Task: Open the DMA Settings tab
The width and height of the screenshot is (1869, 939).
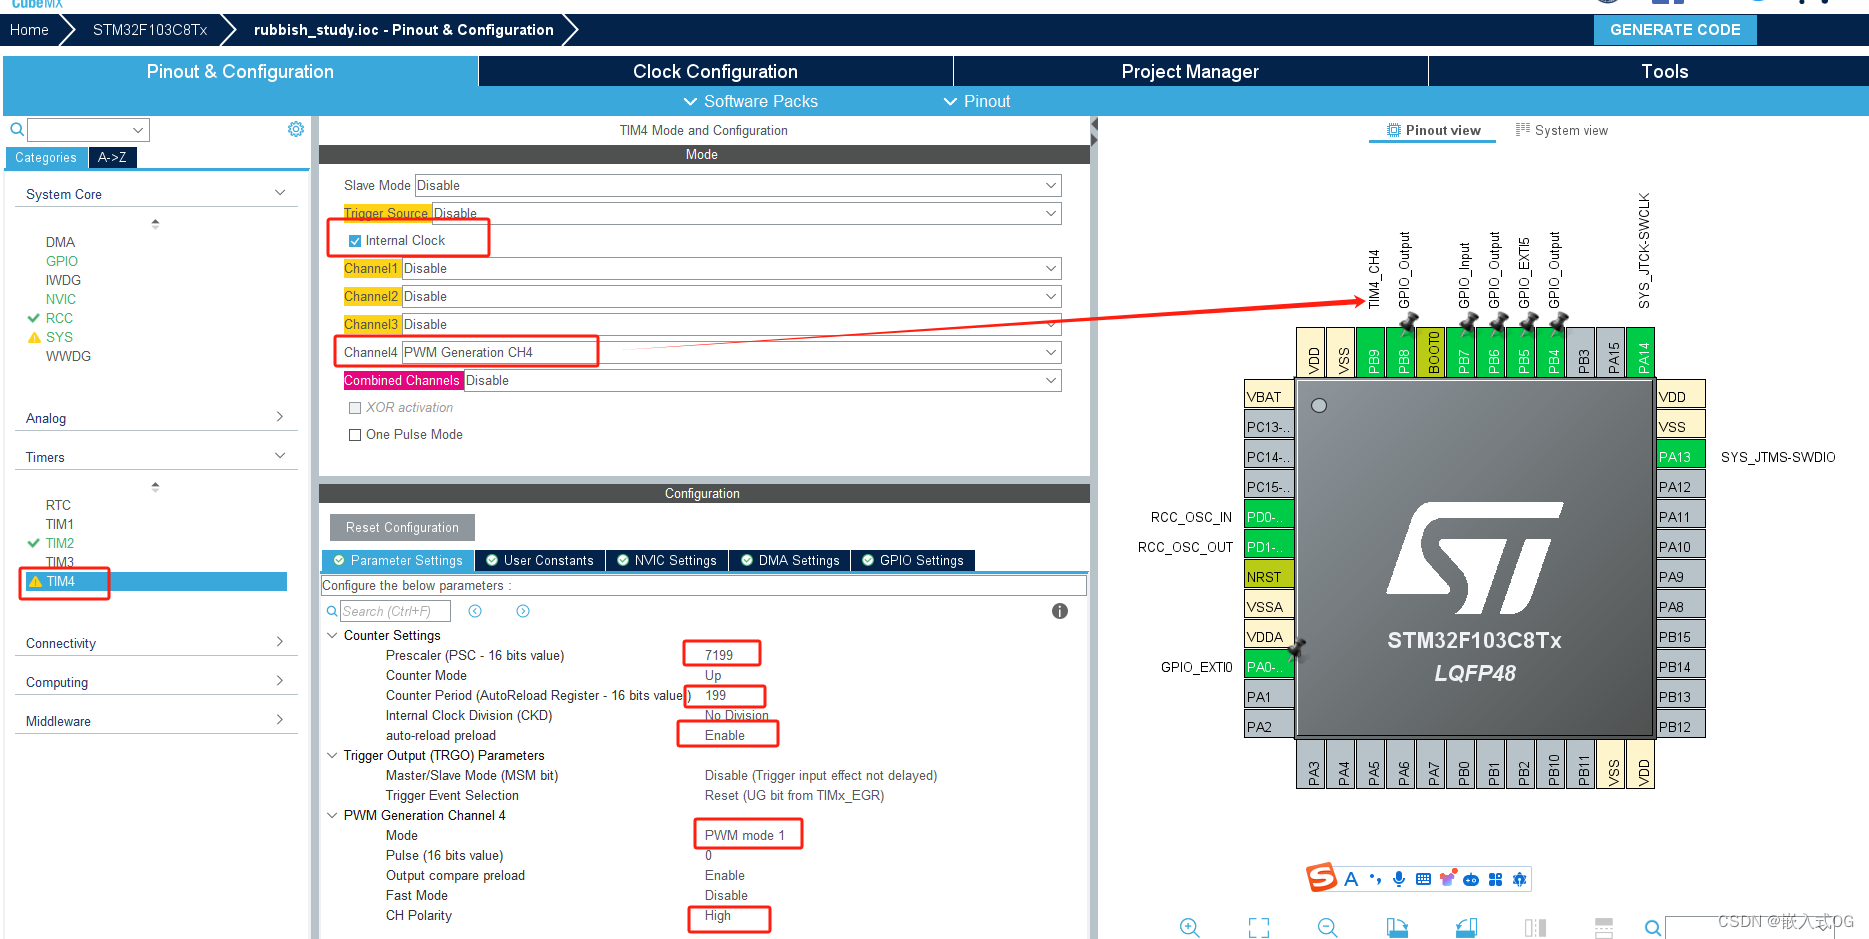Action: coord(789,560)
